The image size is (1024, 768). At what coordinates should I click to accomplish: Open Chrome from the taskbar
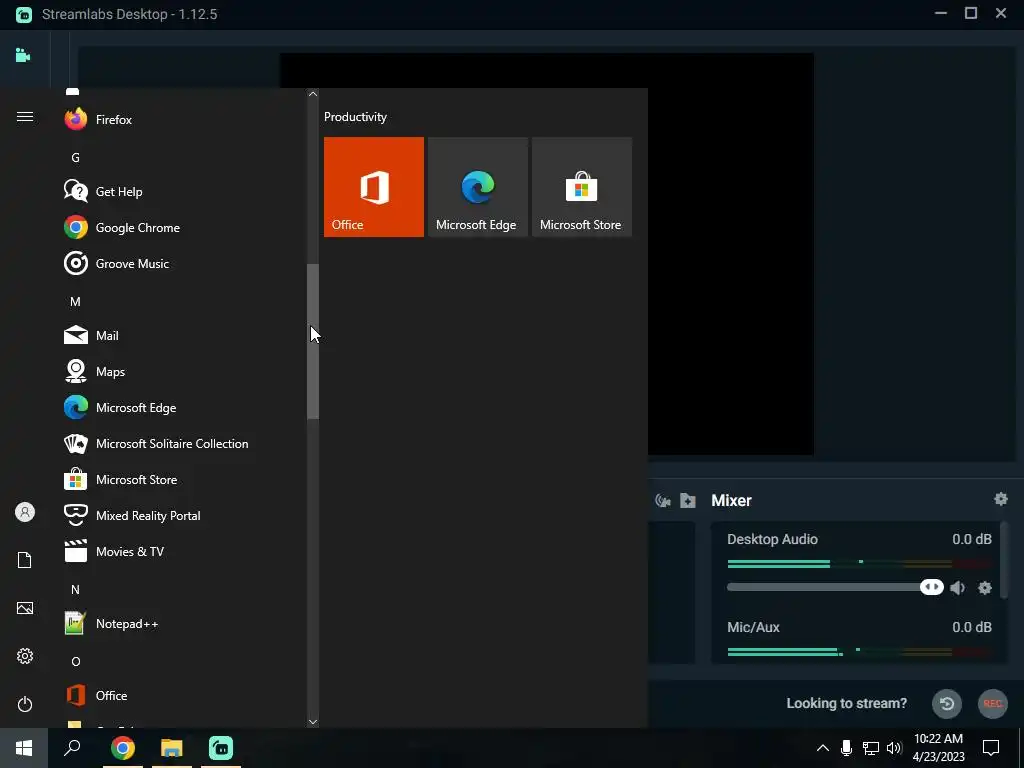(123, 748)
